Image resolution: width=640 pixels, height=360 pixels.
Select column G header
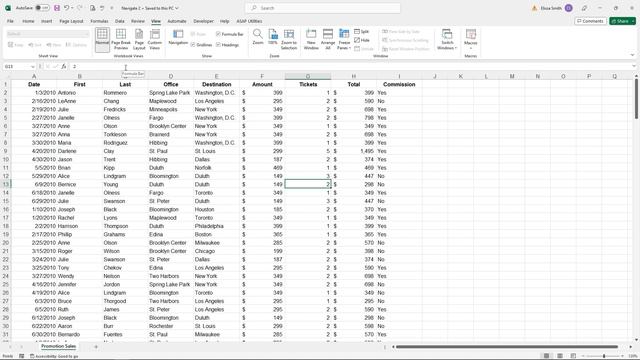click(x=308, y=76)
